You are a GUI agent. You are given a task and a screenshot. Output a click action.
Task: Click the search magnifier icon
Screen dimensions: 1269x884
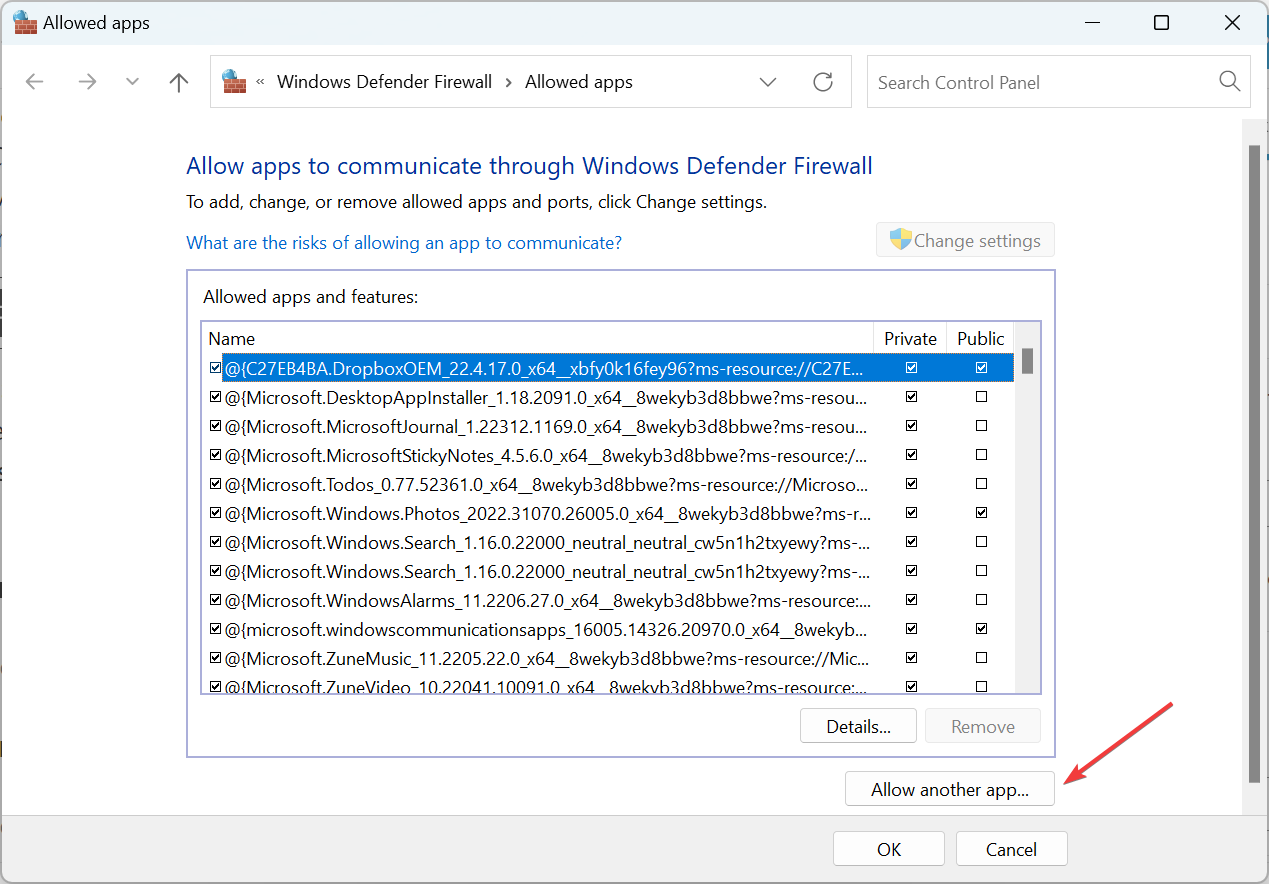[1230, 82]
